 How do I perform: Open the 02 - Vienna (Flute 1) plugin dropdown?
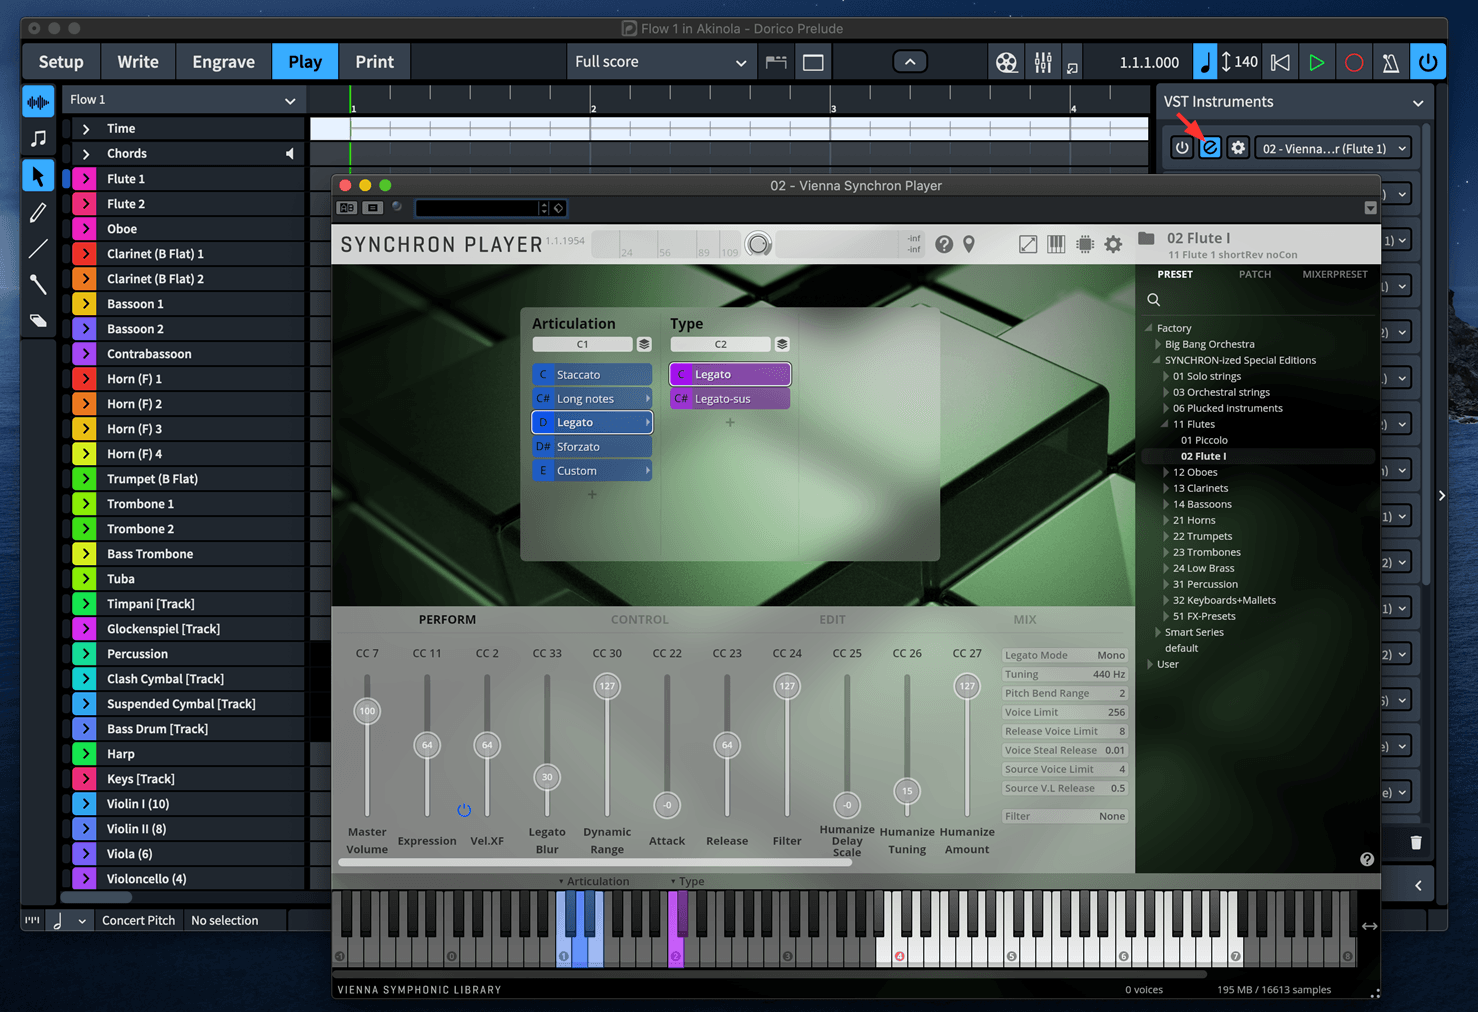(x=1333, y=148)
